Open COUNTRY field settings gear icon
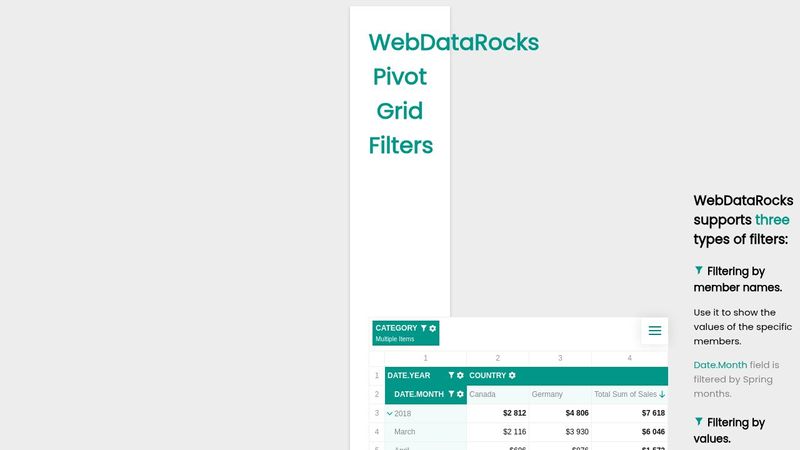800x450 pixels. [x=512, y=375]
